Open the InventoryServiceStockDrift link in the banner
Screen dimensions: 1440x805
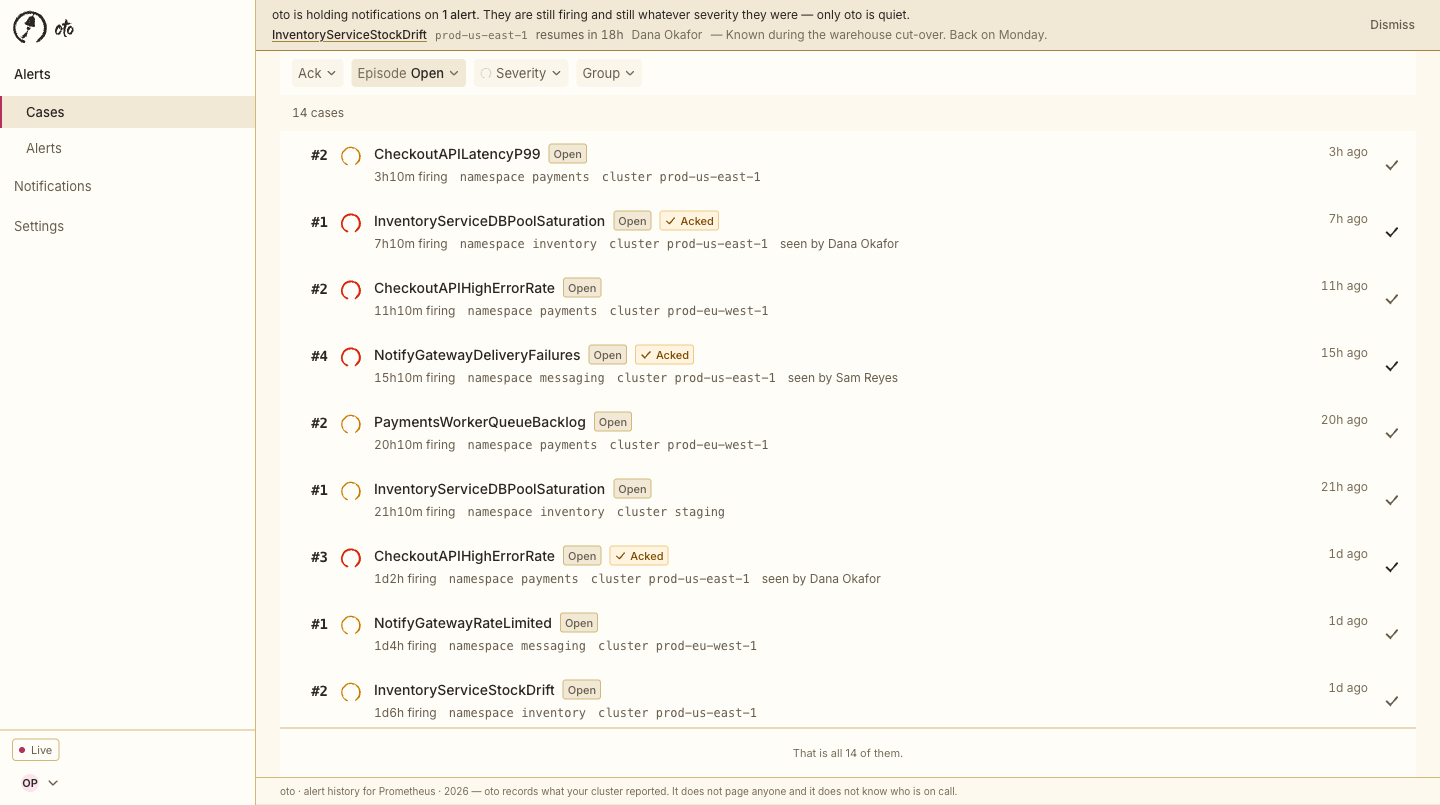[x=349, y=35]
